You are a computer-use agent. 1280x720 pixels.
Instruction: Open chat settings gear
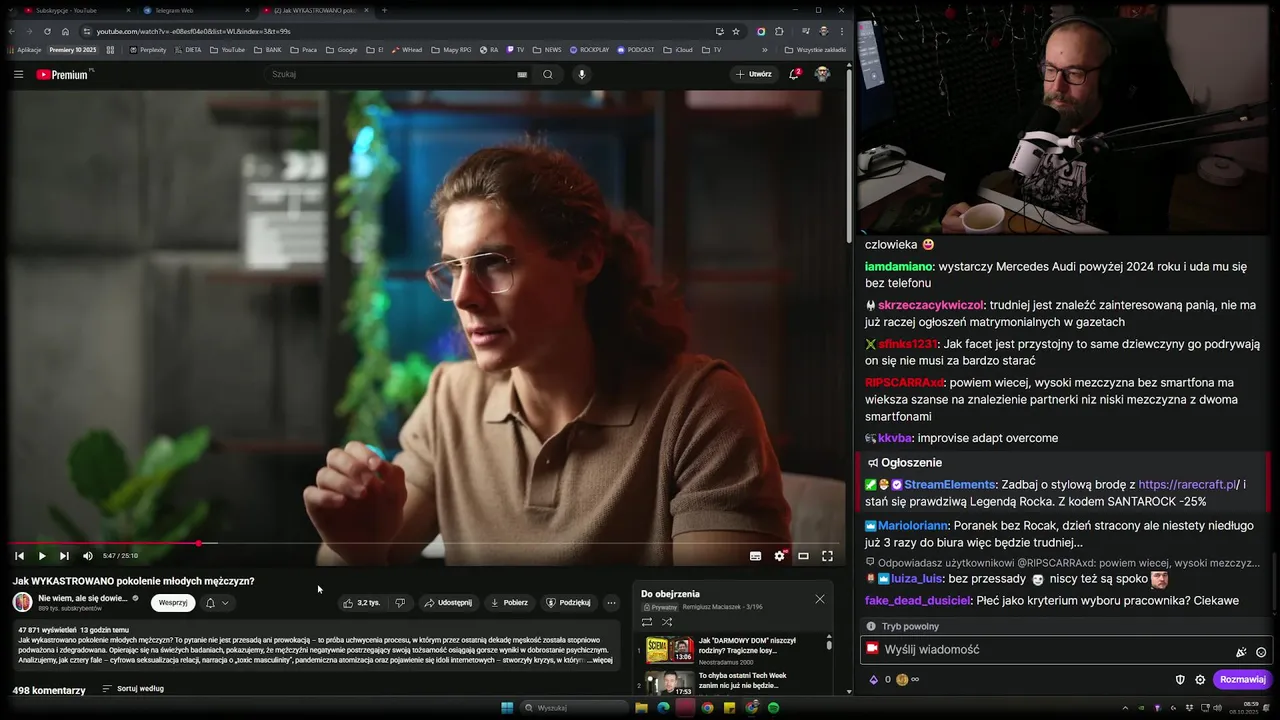(1200, 680)
